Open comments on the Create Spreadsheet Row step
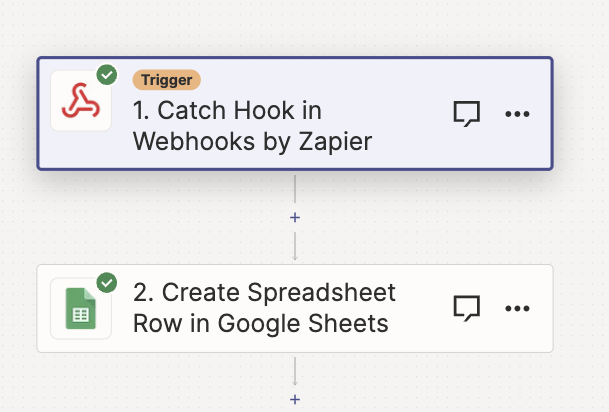Image resolution: width=609 pixels, height=412 pixels. click(x=467, y=308)
